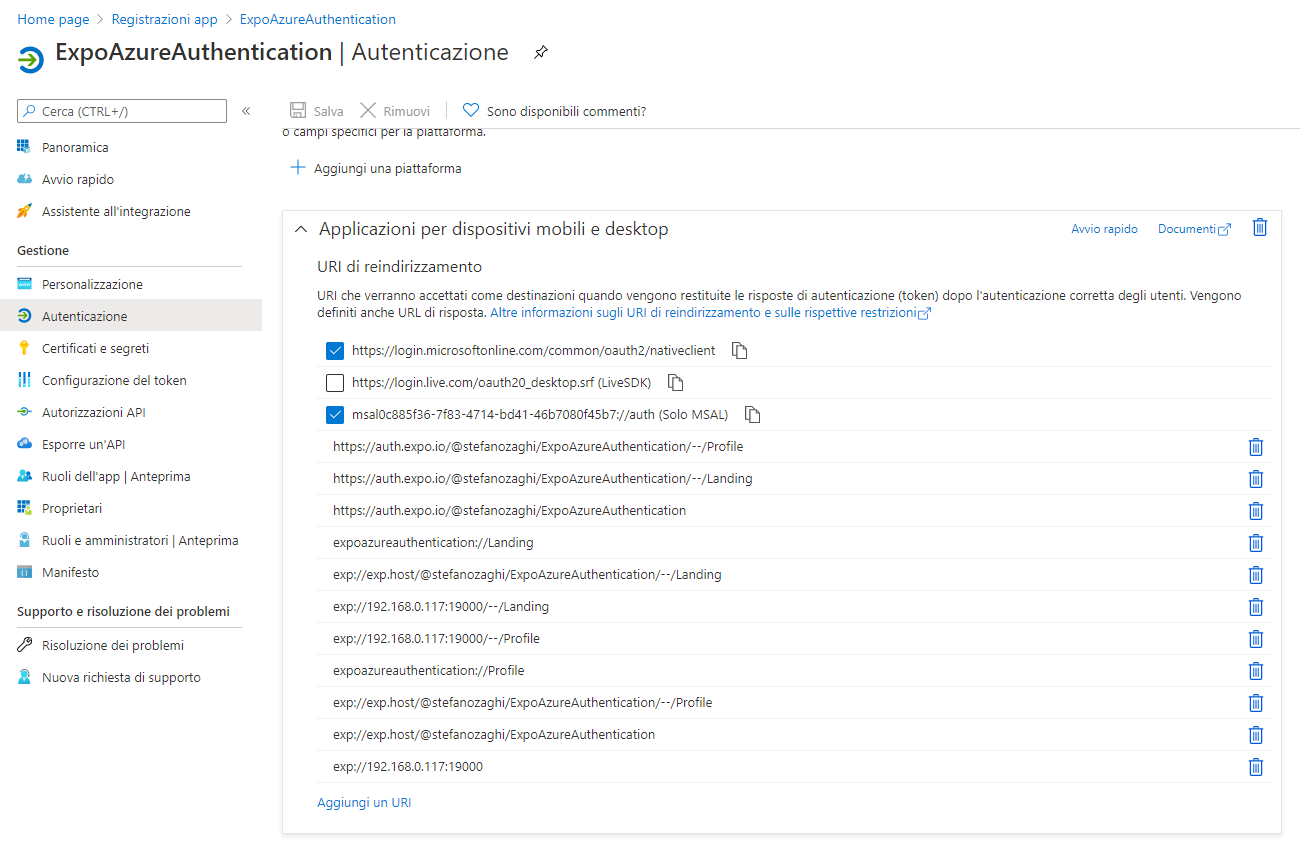Uncheck the nativeclient redirect URI checkbox
The width and height of the screenshot is (1300, 841).
335,351
